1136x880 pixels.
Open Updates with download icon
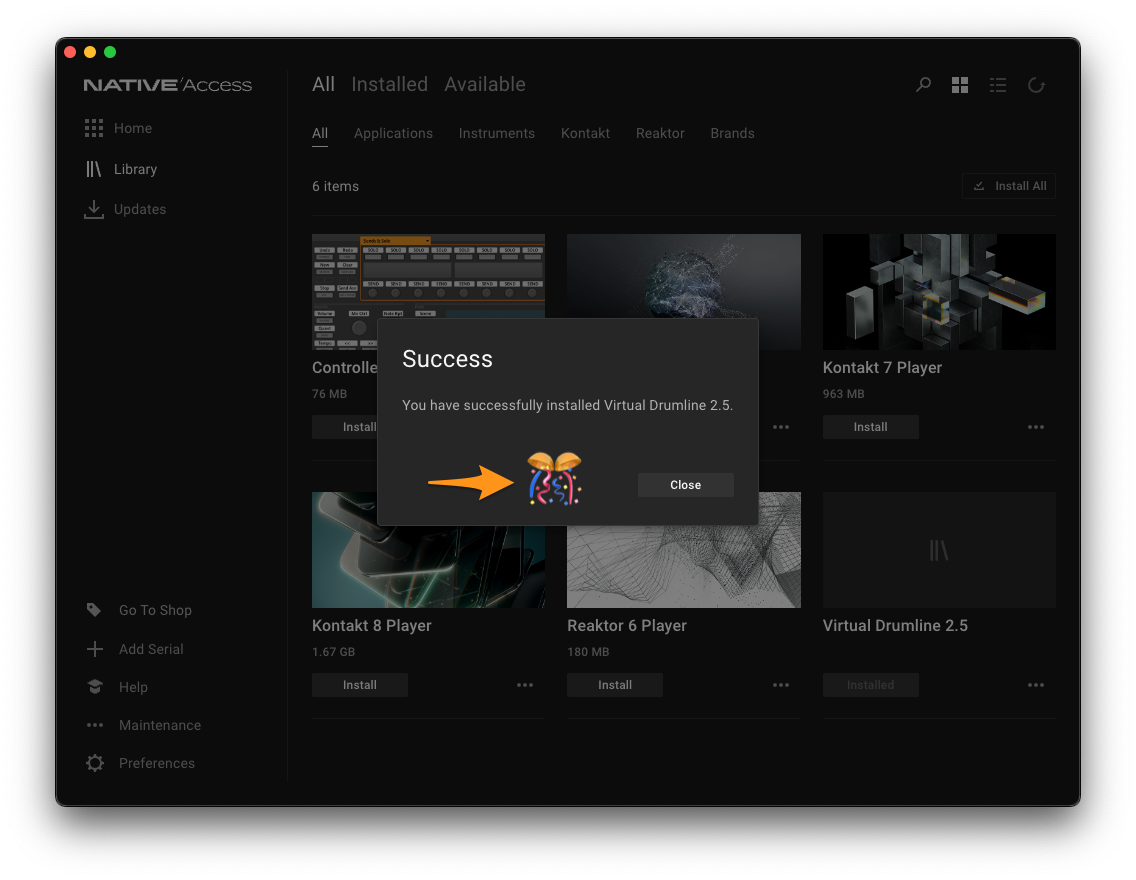tap(125, 209)
